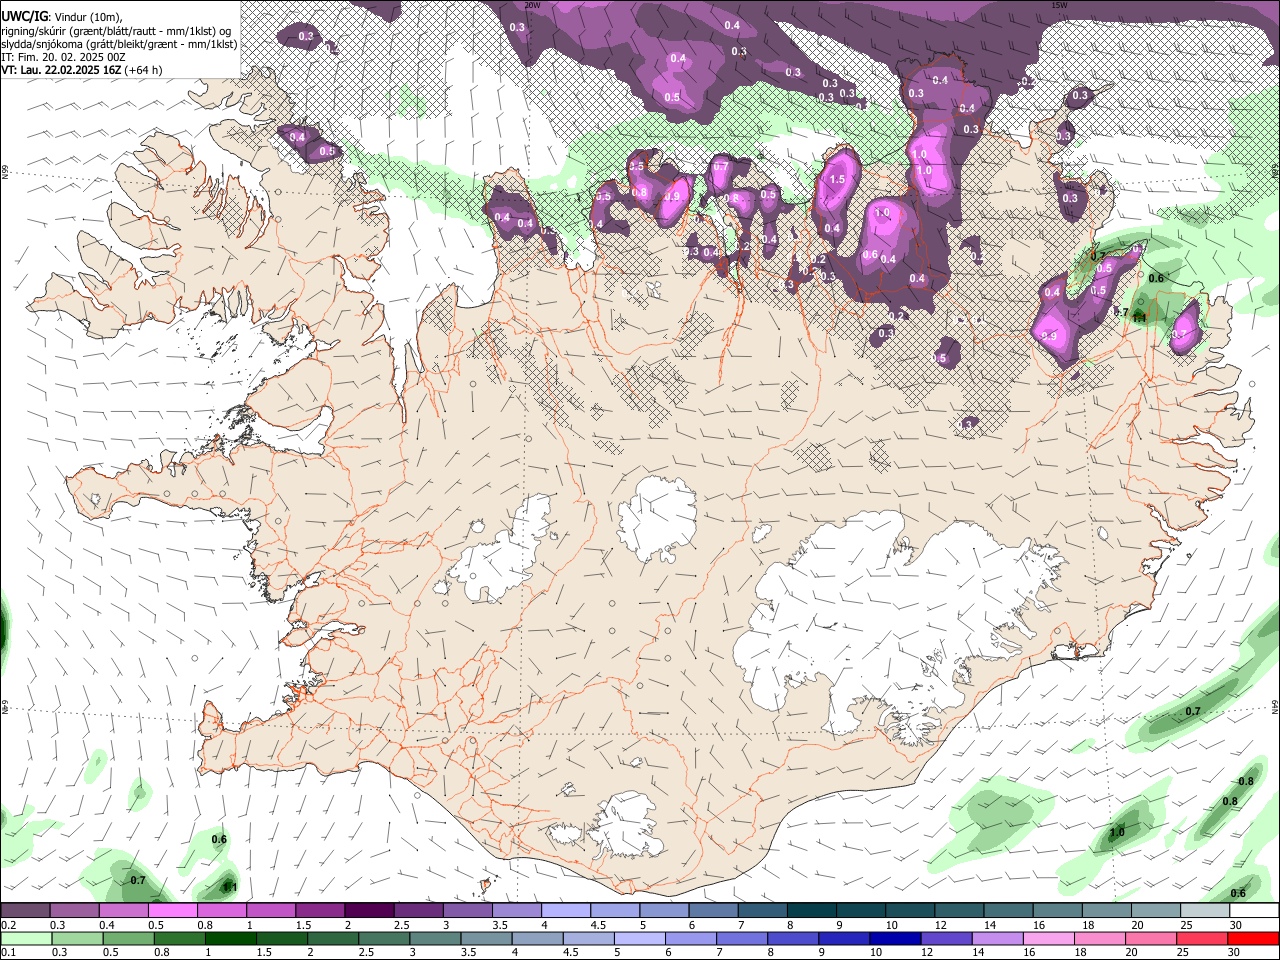Screen dimensions: 1280x960
Task: Select the bright pink 0.5 snow swatch
Action: click(172, 911)
